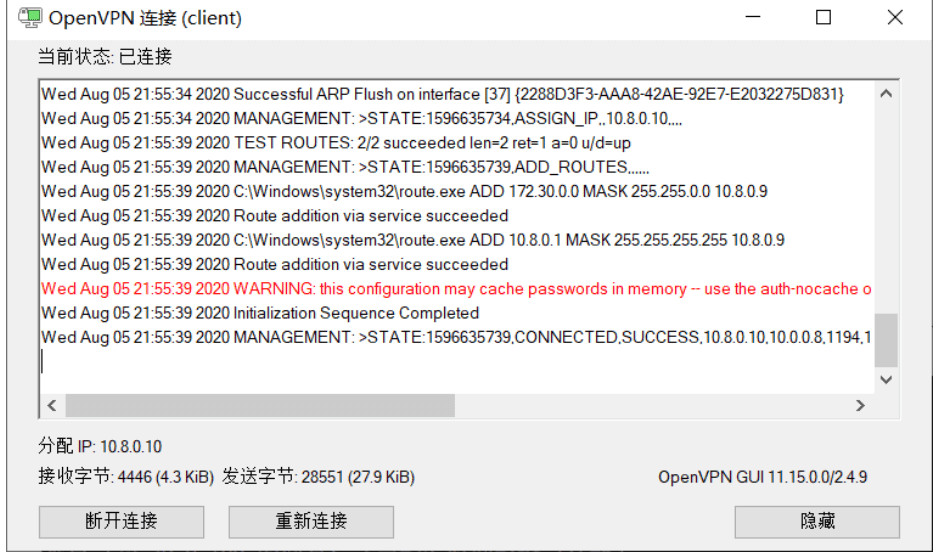Close the OpenVPN connection window
This screenshot has width=934, height=554.
895,17
